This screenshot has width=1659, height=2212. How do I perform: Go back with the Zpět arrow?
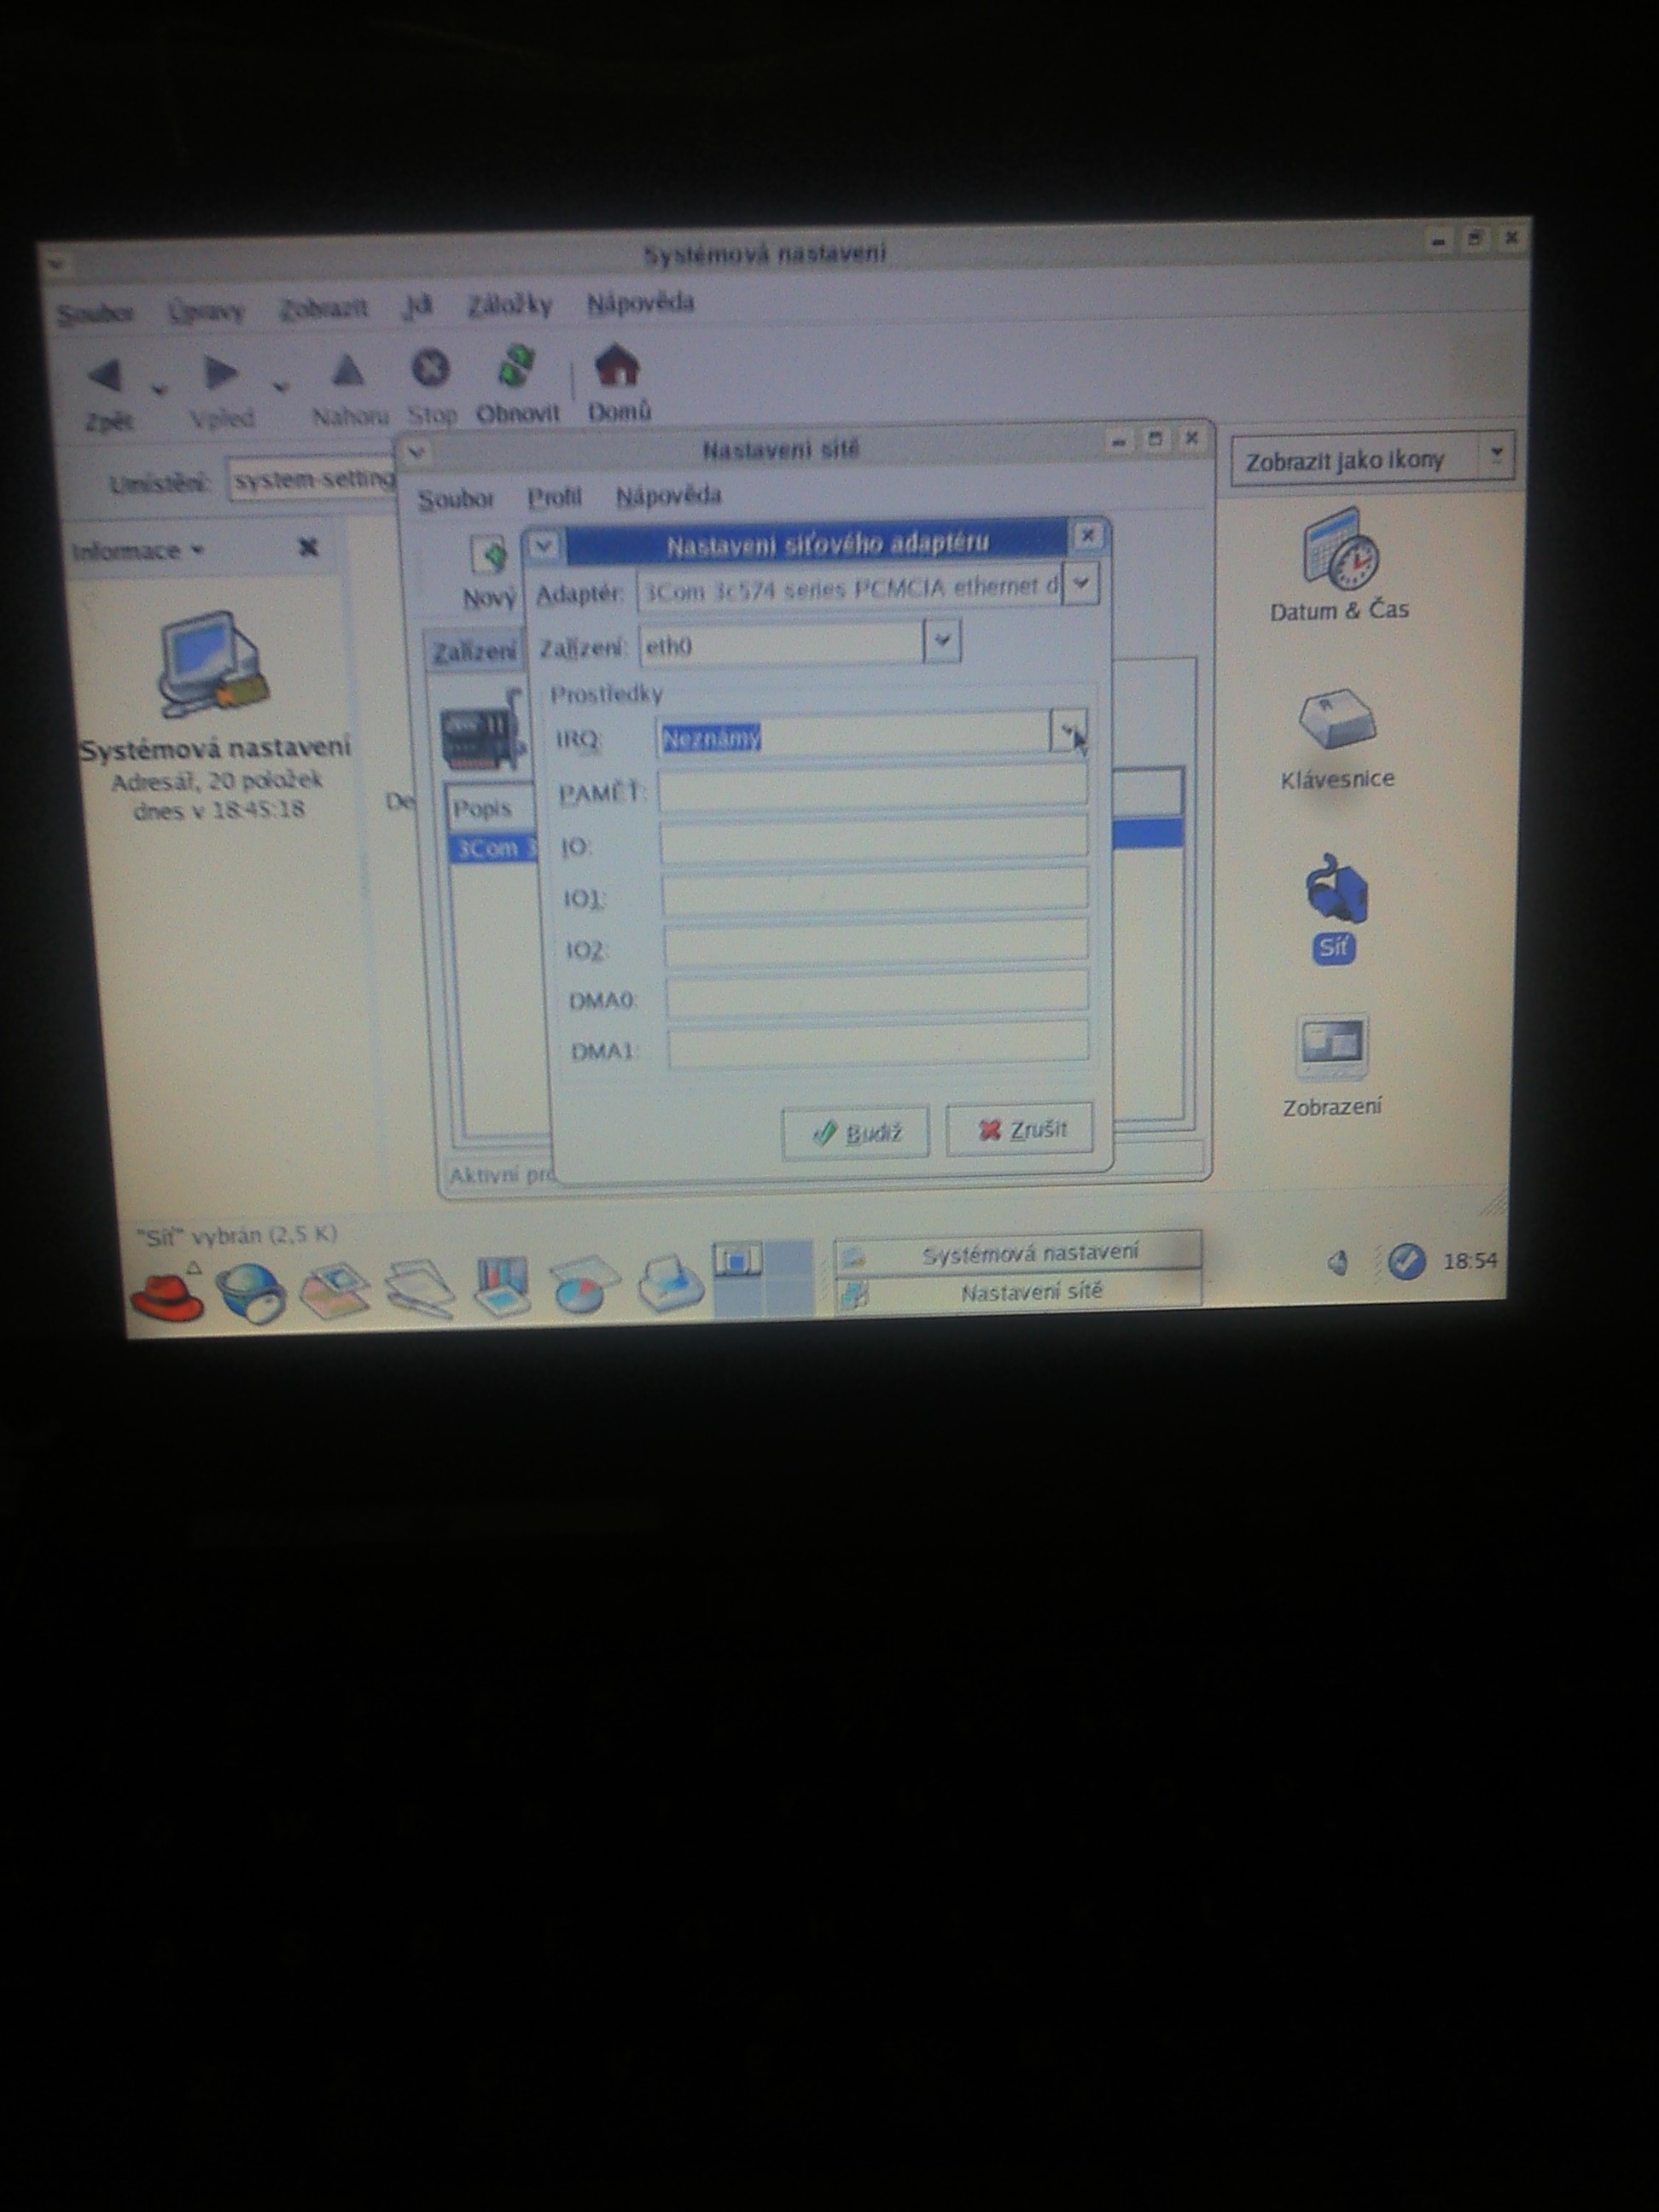(105, 377)
